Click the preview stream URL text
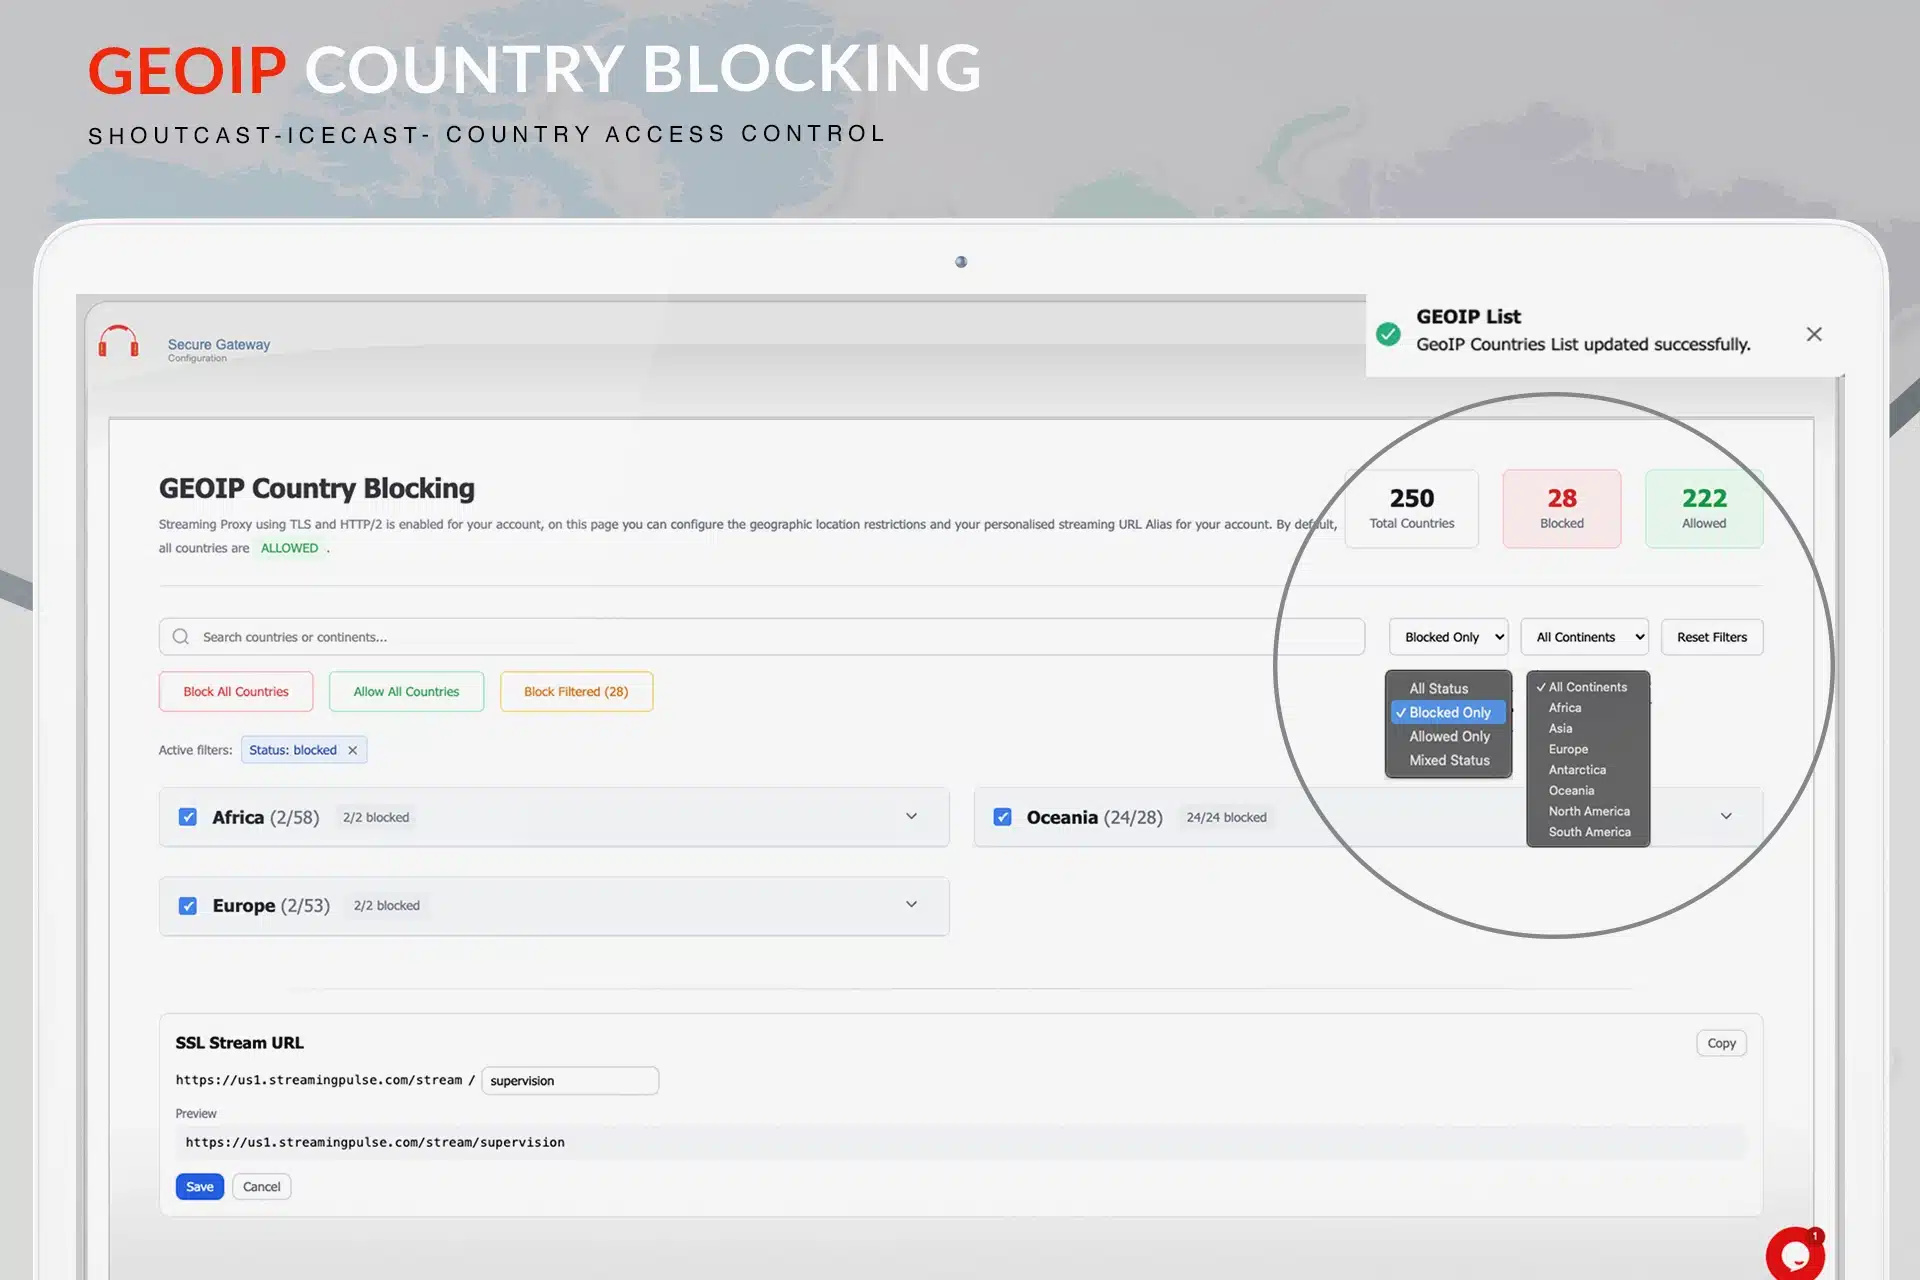The height and width of the screenshot is (1280, 1920). coord(375,1142)
